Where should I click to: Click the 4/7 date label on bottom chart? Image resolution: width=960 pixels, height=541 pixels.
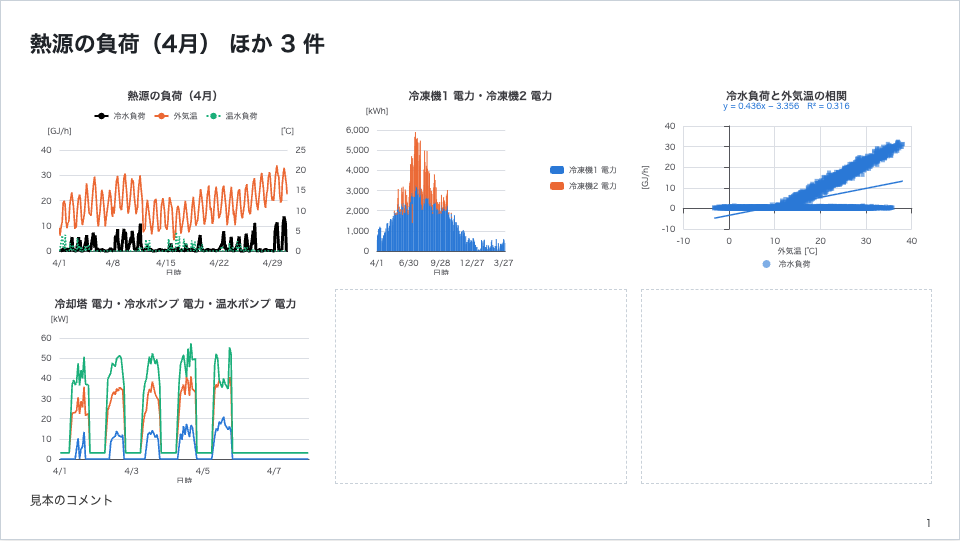[x=274, y=471]
